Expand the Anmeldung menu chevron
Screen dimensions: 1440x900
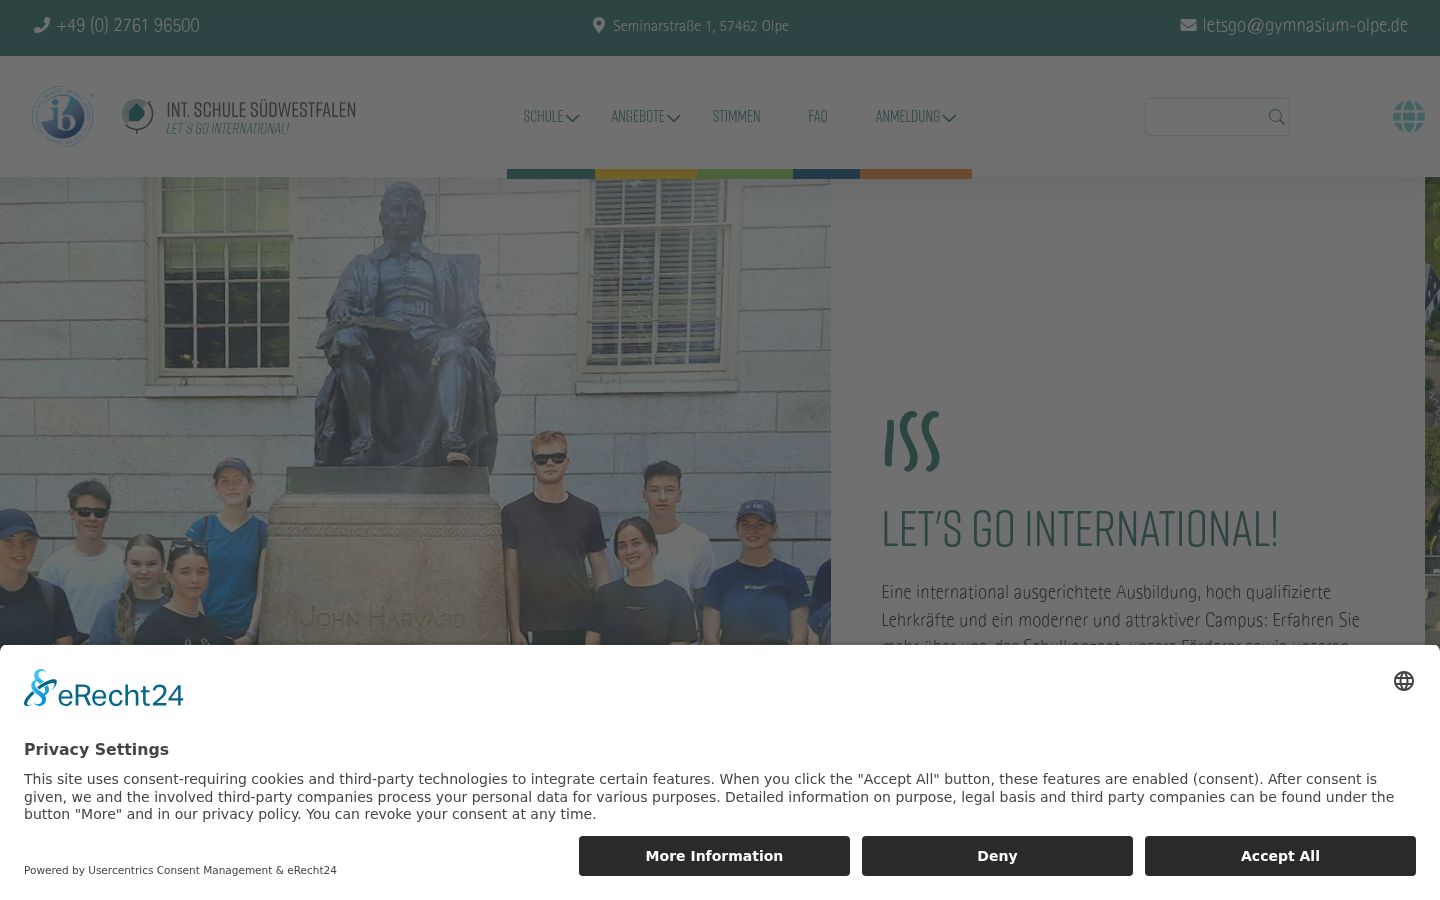[949, 118]
